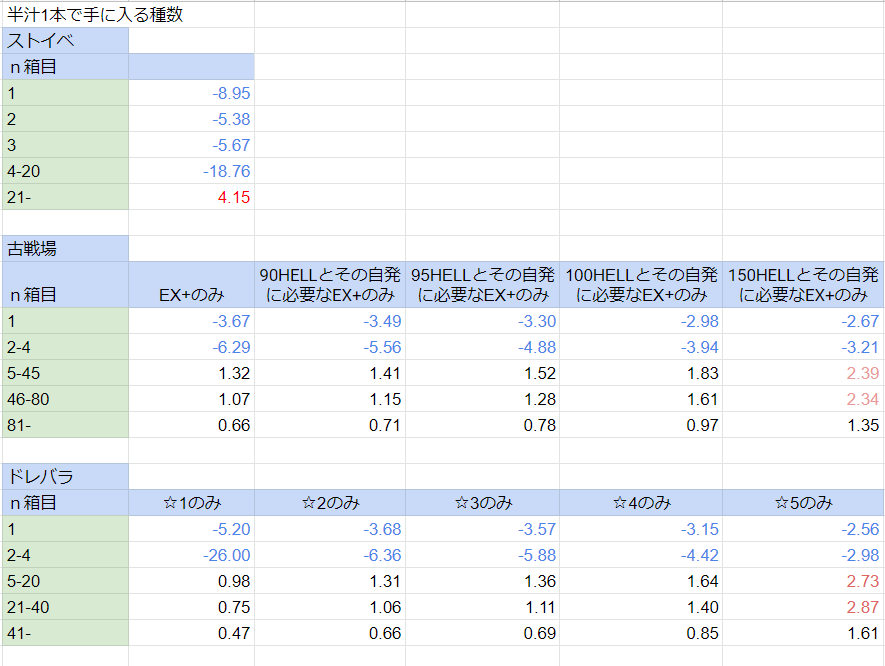Screen dimensions: 885x666
Task: Select the pink 2.39 value cell
Action: click(803, 373)
